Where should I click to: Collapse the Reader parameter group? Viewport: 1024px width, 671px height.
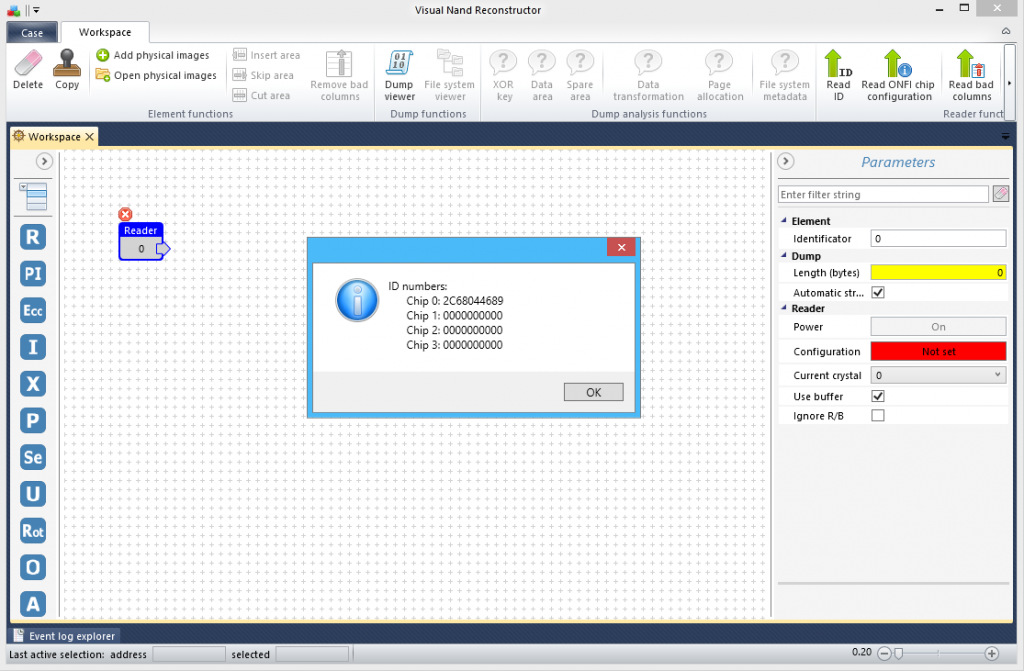coord(784,307)
